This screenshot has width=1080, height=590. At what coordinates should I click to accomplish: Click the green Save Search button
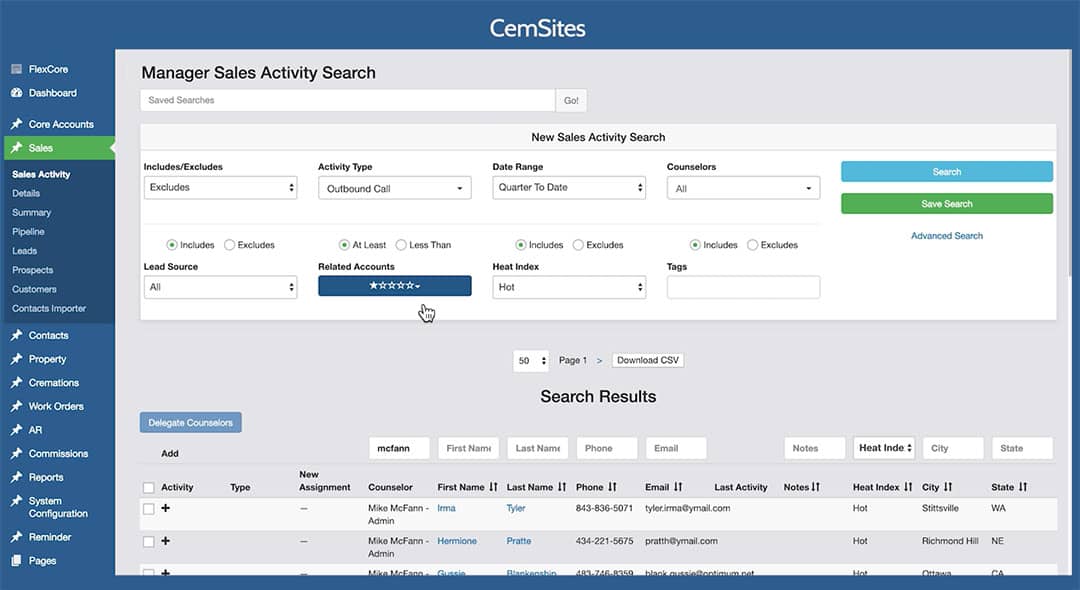click(x=947, y=204)
